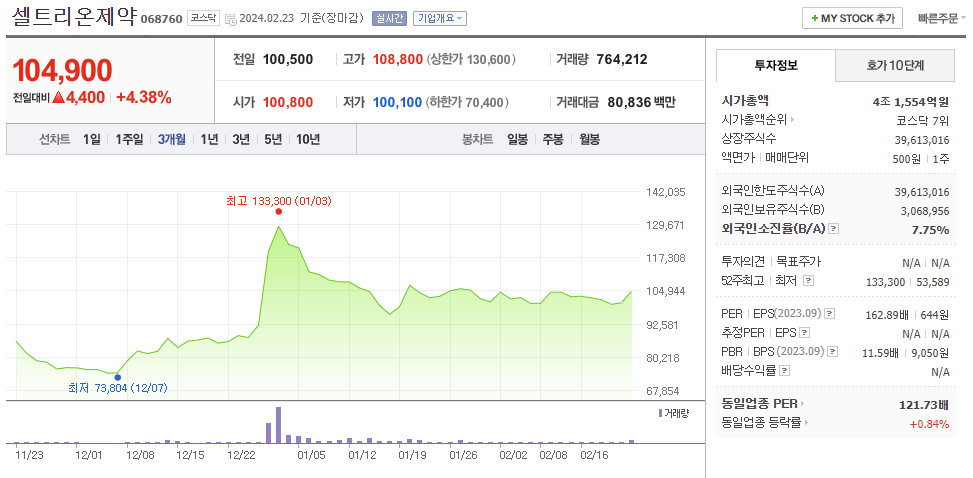Click the red 최고 133,300 peak marker

pyautogui.click(x=279, y=212)
